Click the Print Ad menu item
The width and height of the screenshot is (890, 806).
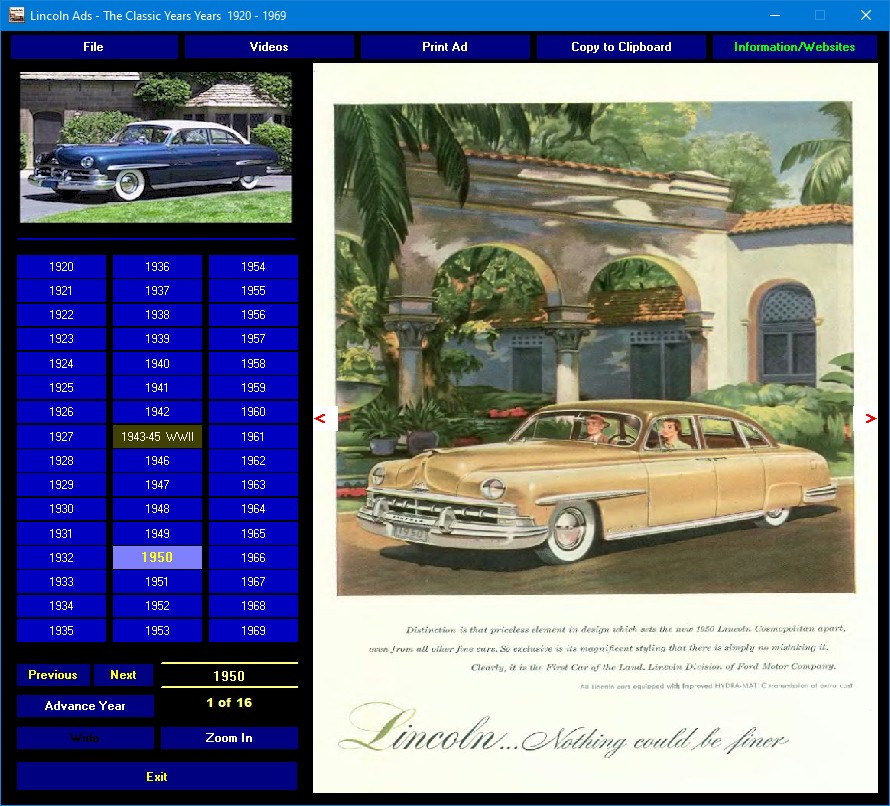pos(445,47)
